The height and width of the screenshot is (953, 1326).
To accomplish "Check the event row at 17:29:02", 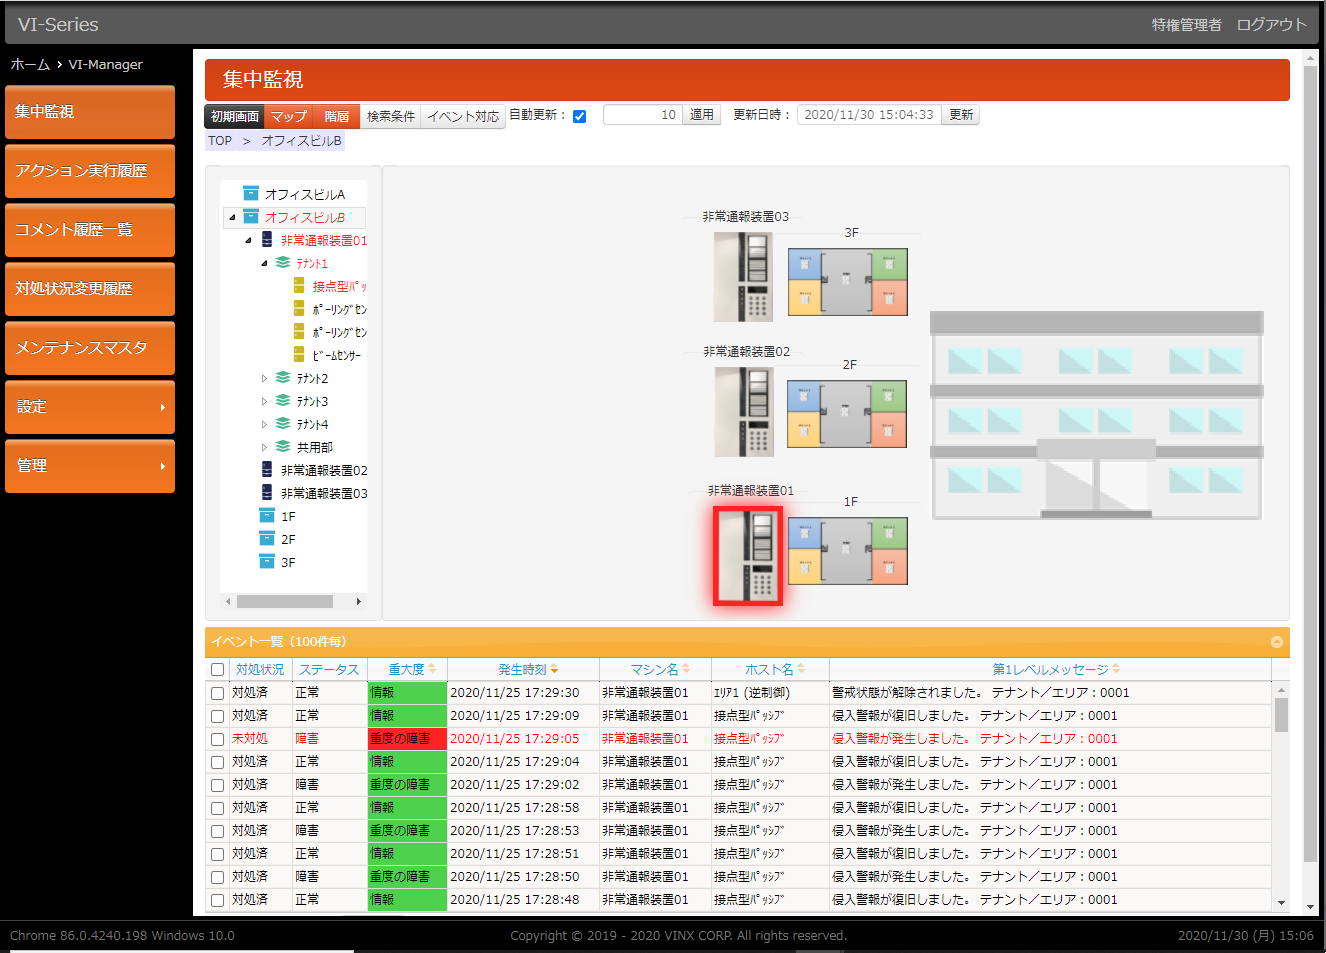I will [x=217, y=785].
